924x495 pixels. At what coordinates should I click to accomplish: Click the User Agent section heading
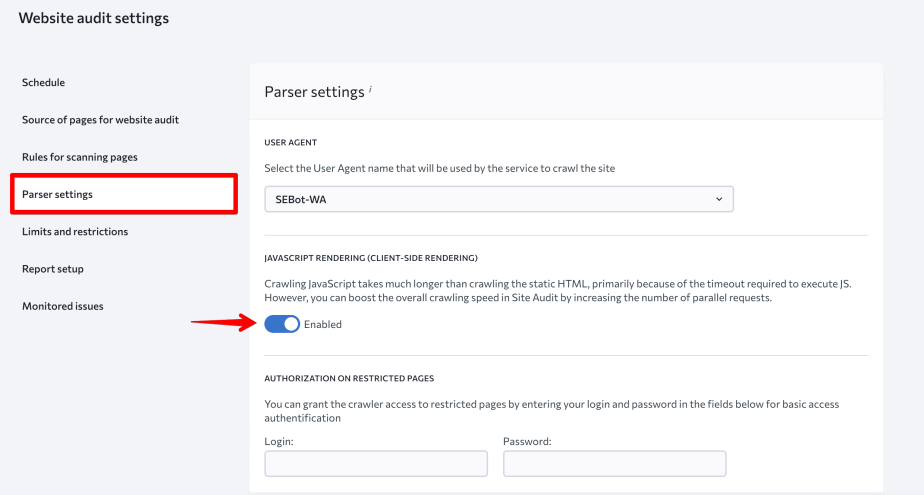tap(291, 143)
